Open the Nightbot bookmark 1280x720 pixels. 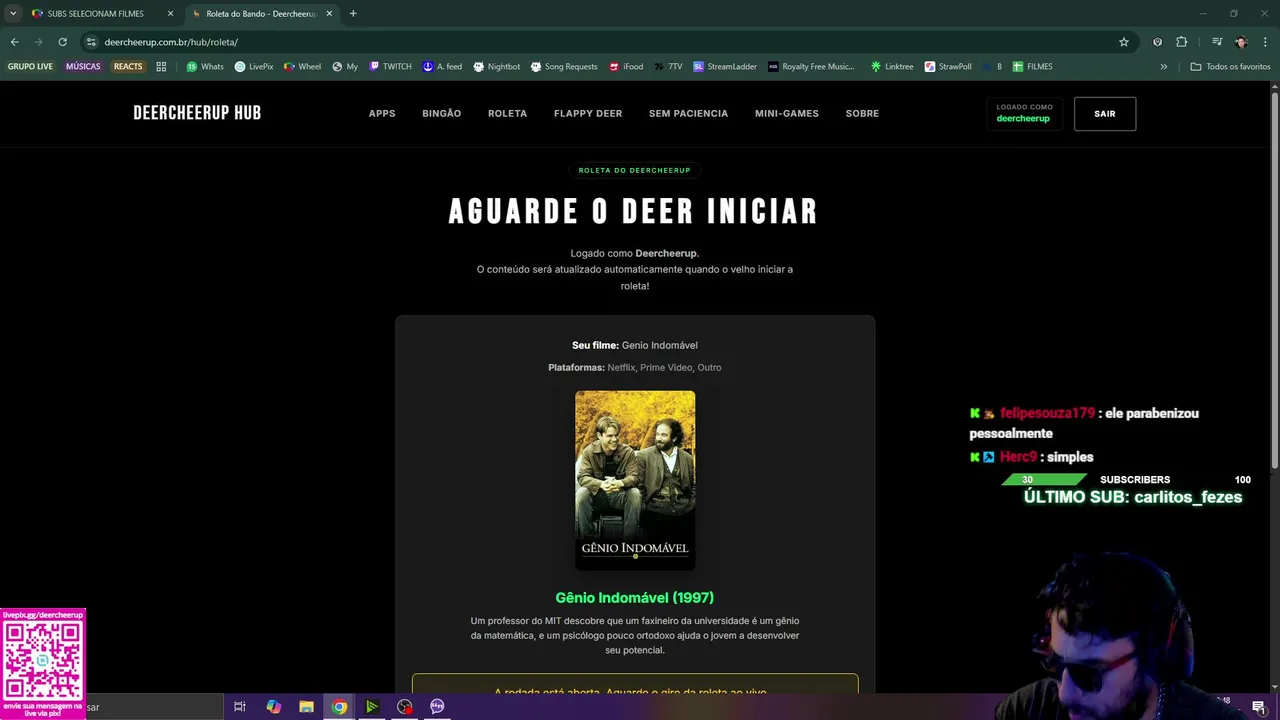click(x=497, y=67)
